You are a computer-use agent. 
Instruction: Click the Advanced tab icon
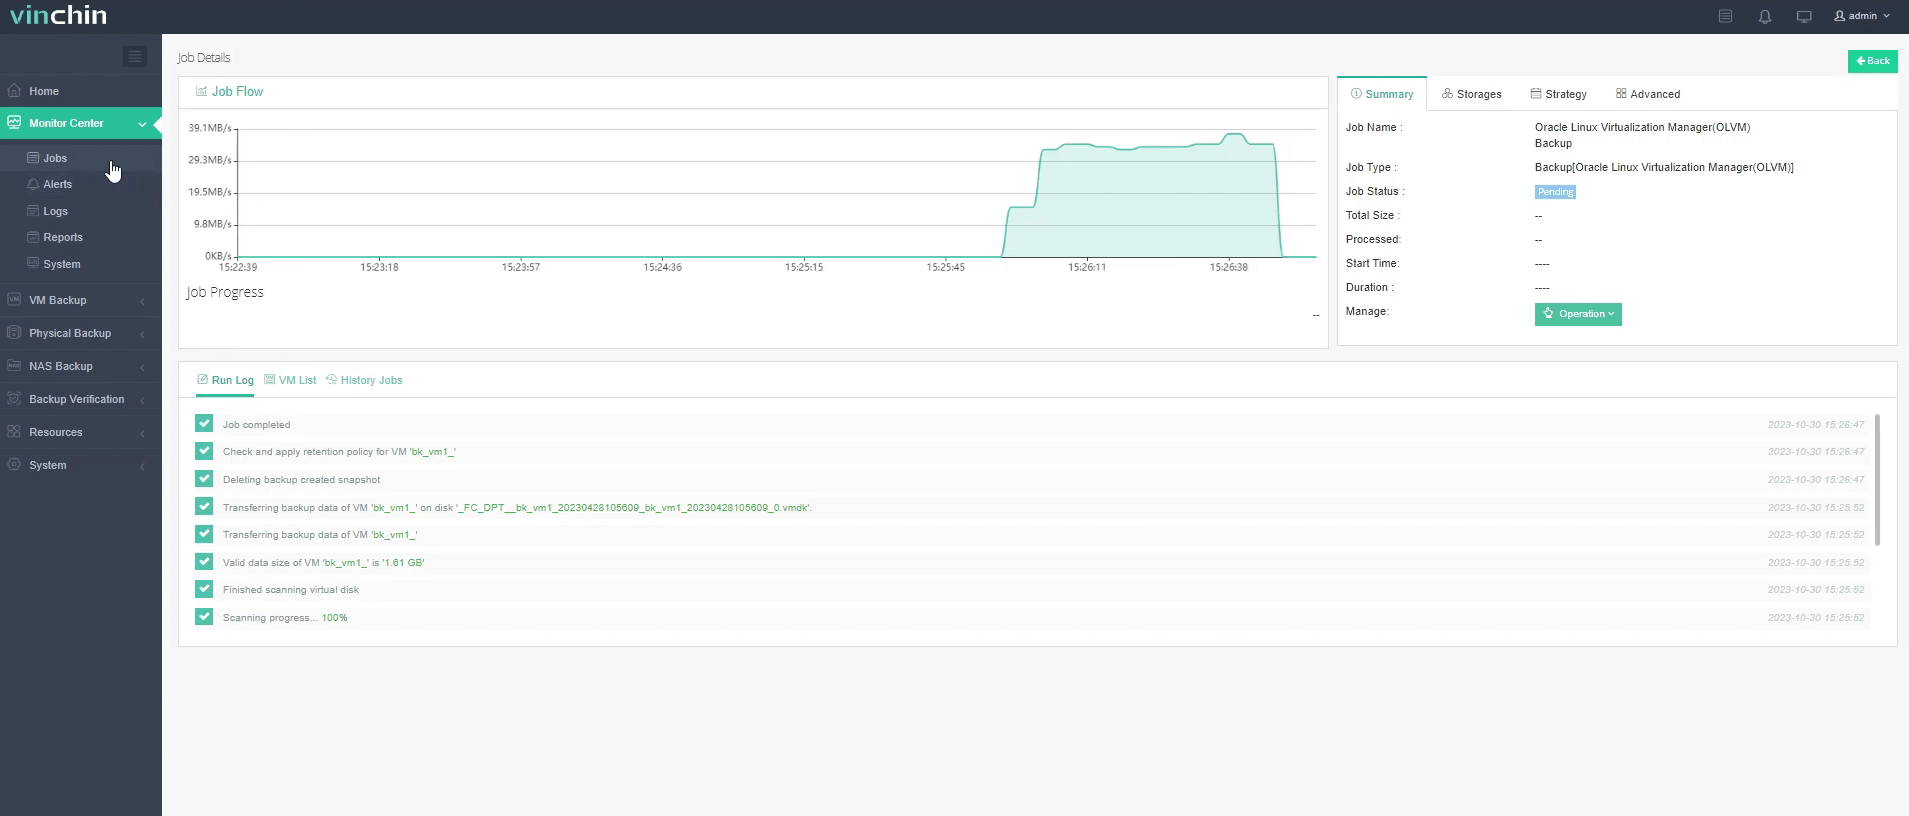tap(1621, 94)
